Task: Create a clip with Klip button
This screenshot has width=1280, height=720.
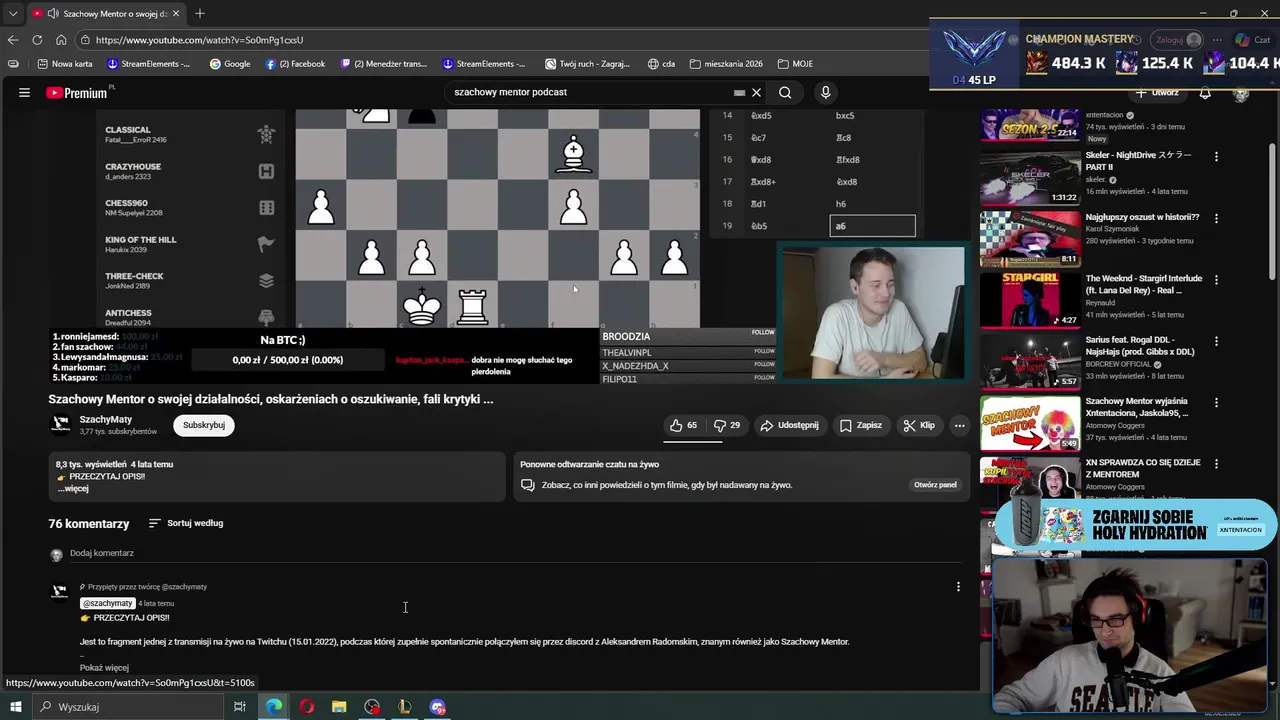Action: [x=919, y=425]
